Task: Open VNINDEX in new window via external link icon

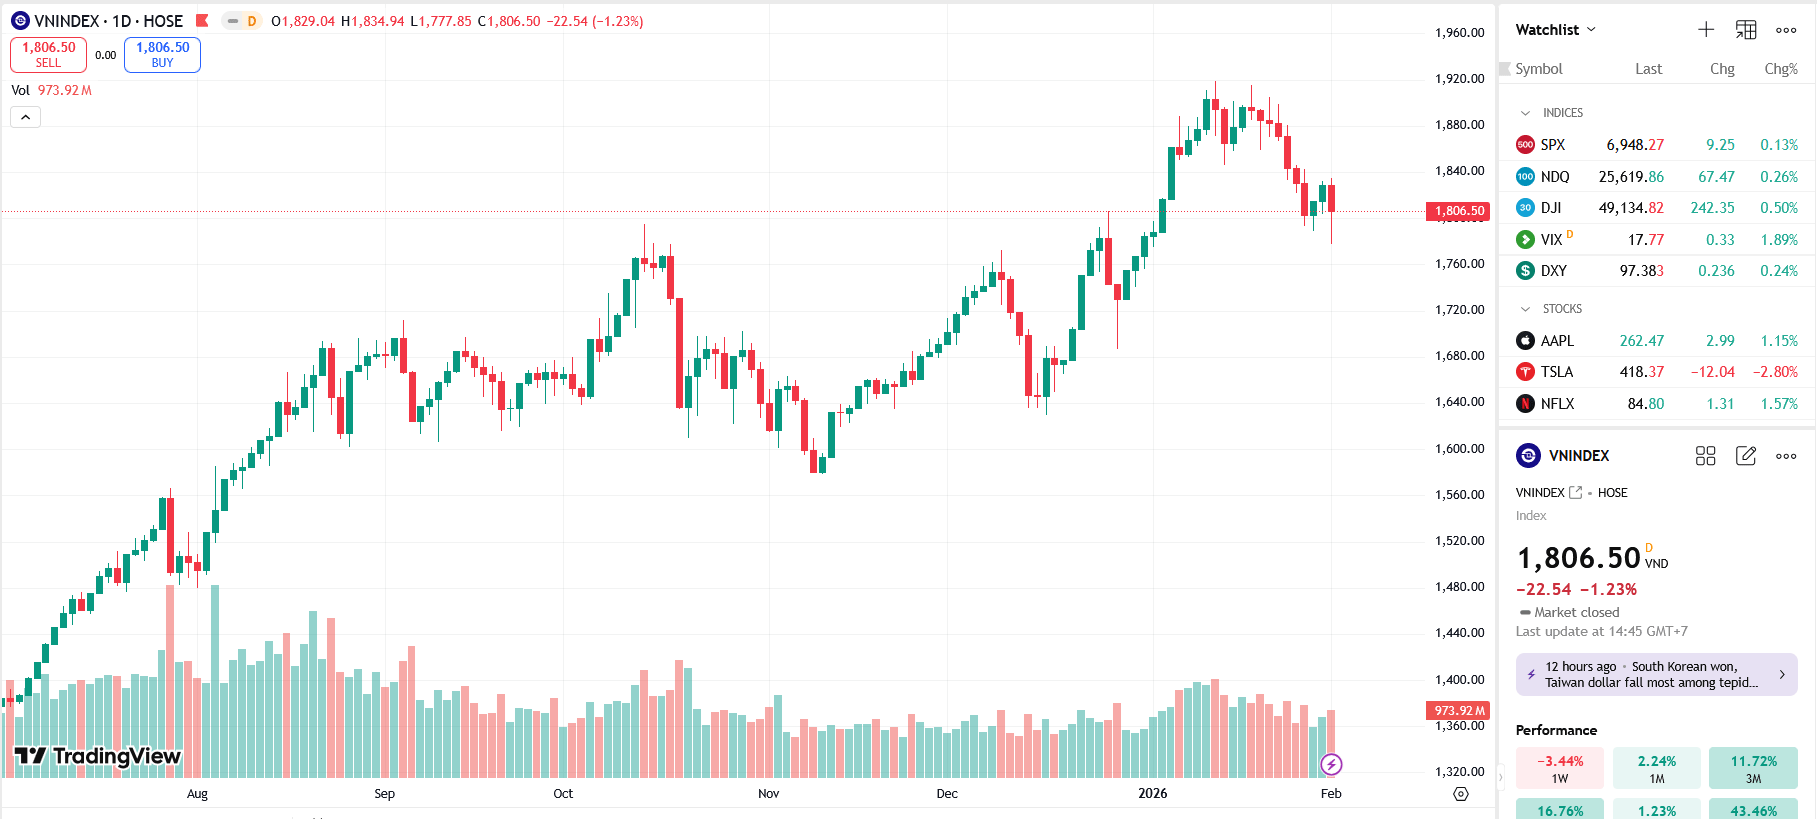Action: [1576, 492]
